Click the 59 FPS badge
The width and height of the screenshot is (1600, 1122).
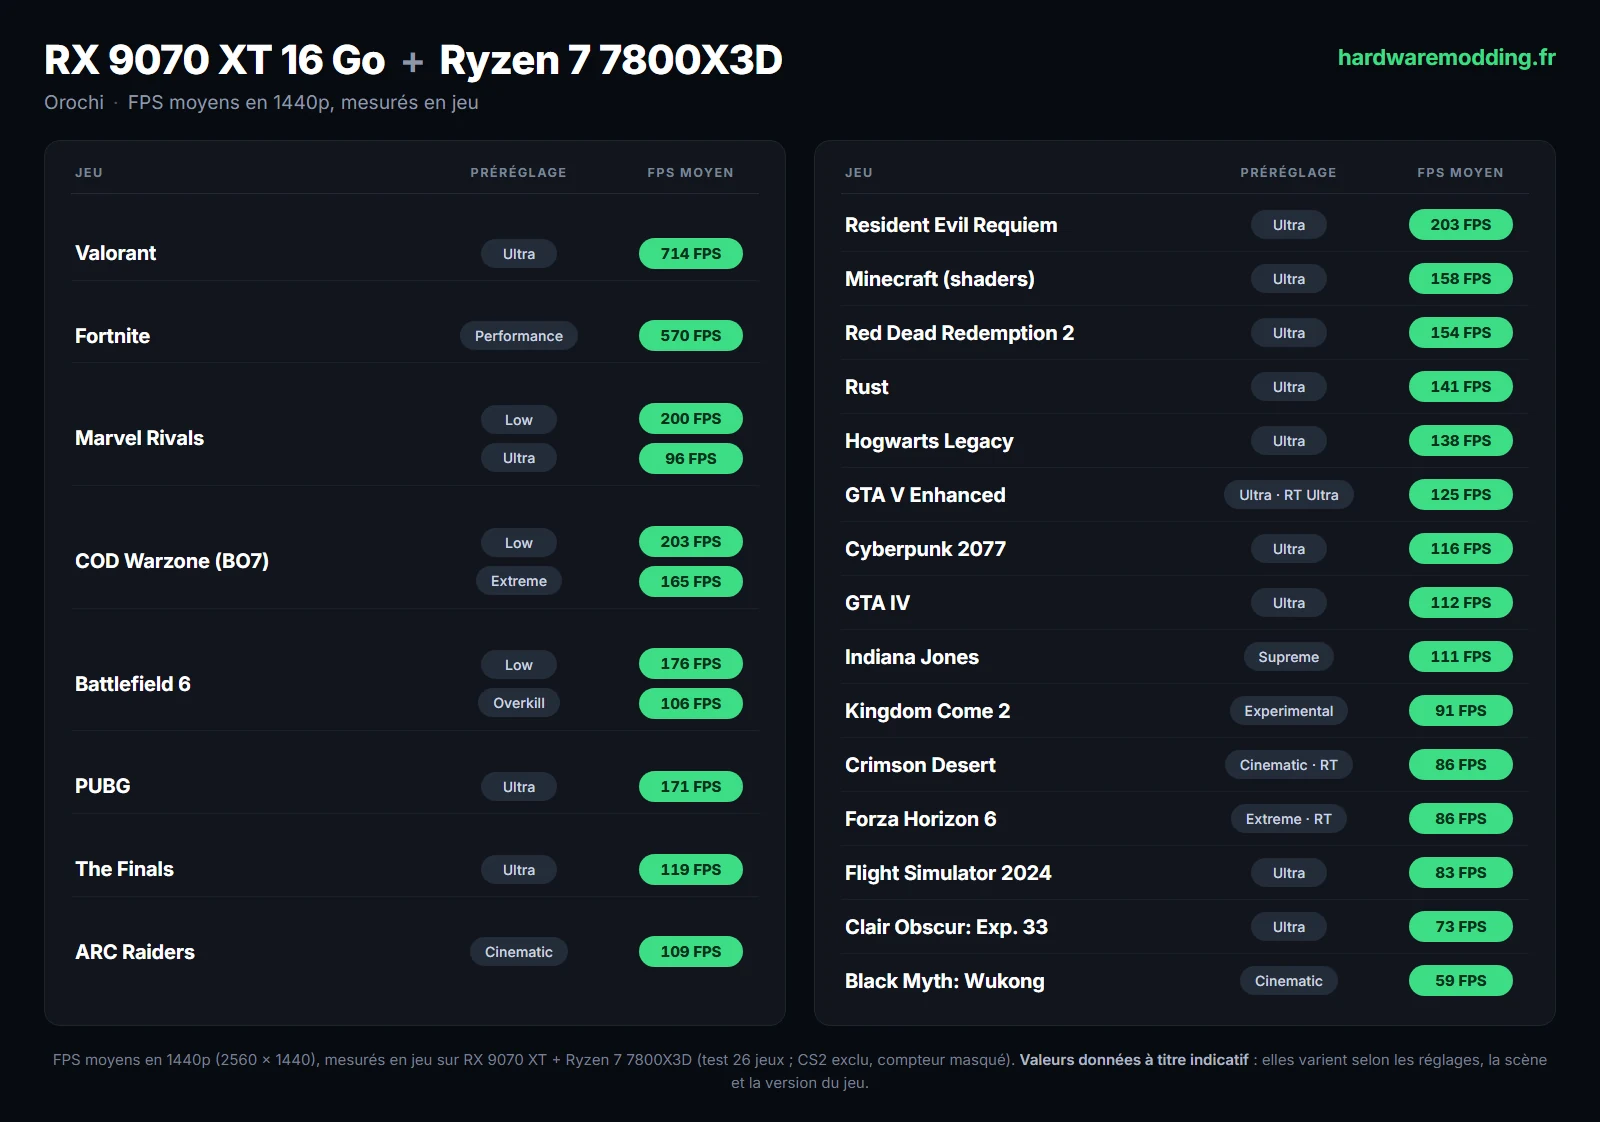pyautogui.click(x=1461, y=981)
